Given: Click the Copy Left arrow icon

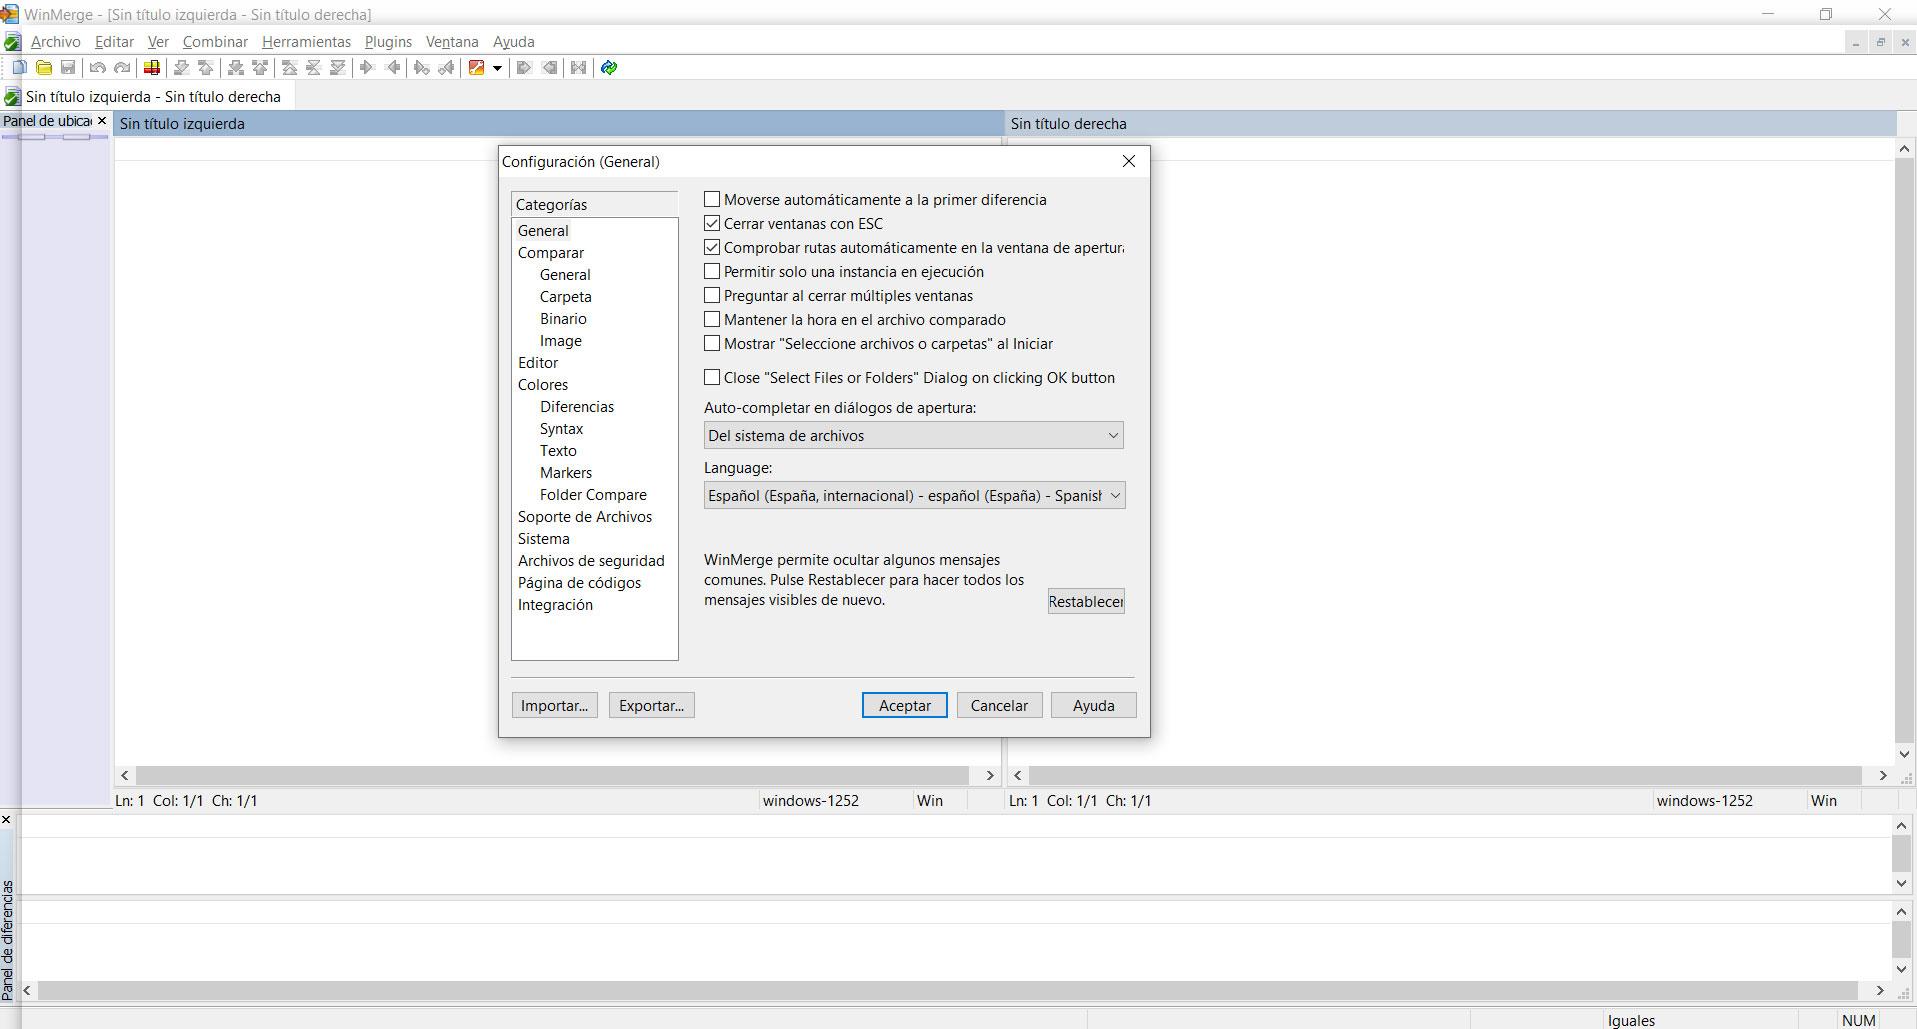Looking at the screenshot, I should click(393, 67).
